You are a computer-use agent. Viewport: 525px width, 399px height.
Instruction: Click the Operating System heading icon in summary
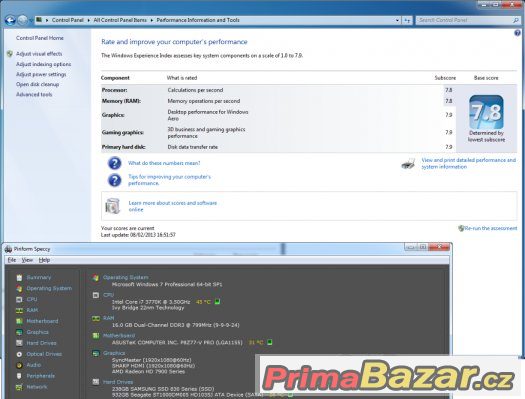point(96,278)
